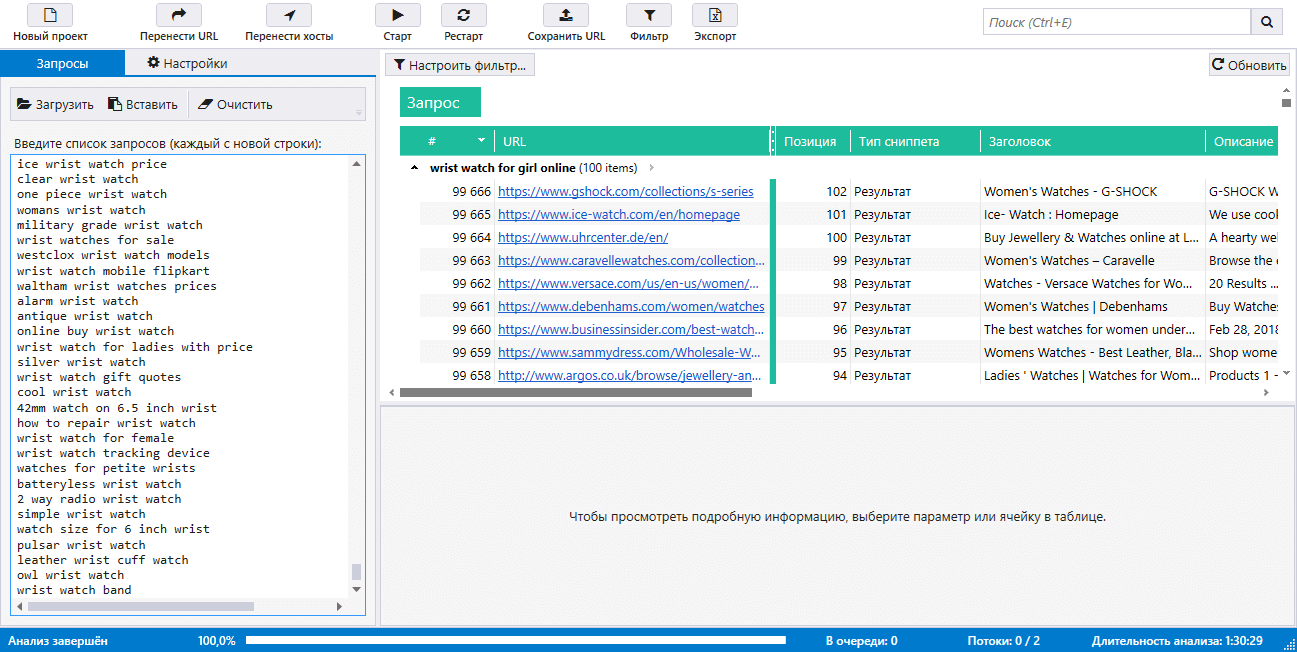Screen dimensions: 1297x652
Task: Click the В очереди: 0 status entry
Action: [861, 641]
